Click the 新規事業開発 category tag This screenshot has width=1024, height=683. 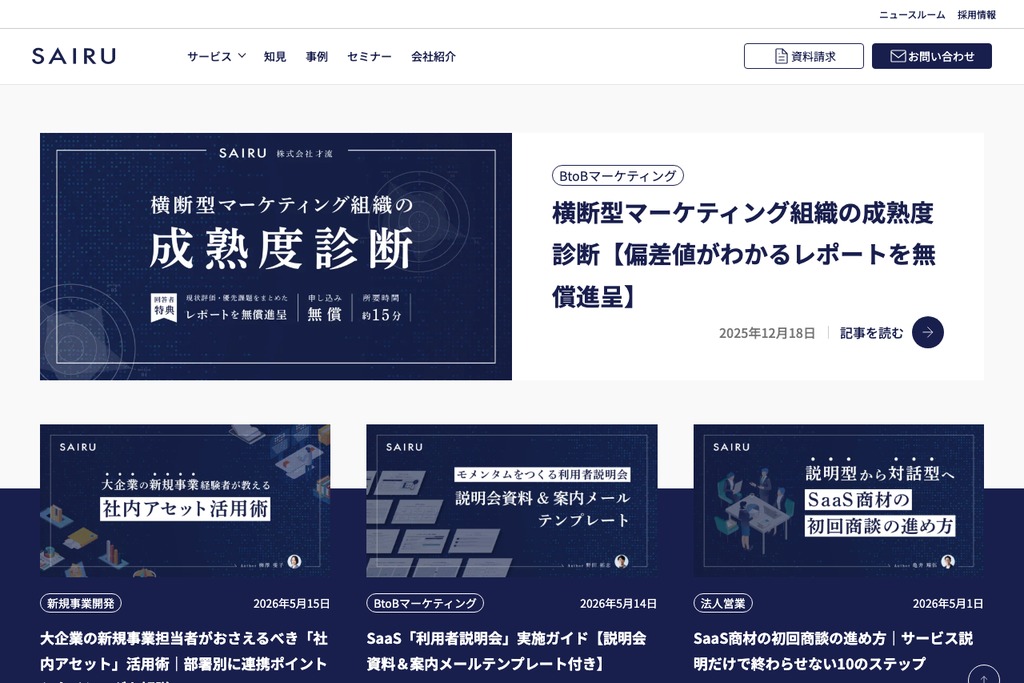81,603
